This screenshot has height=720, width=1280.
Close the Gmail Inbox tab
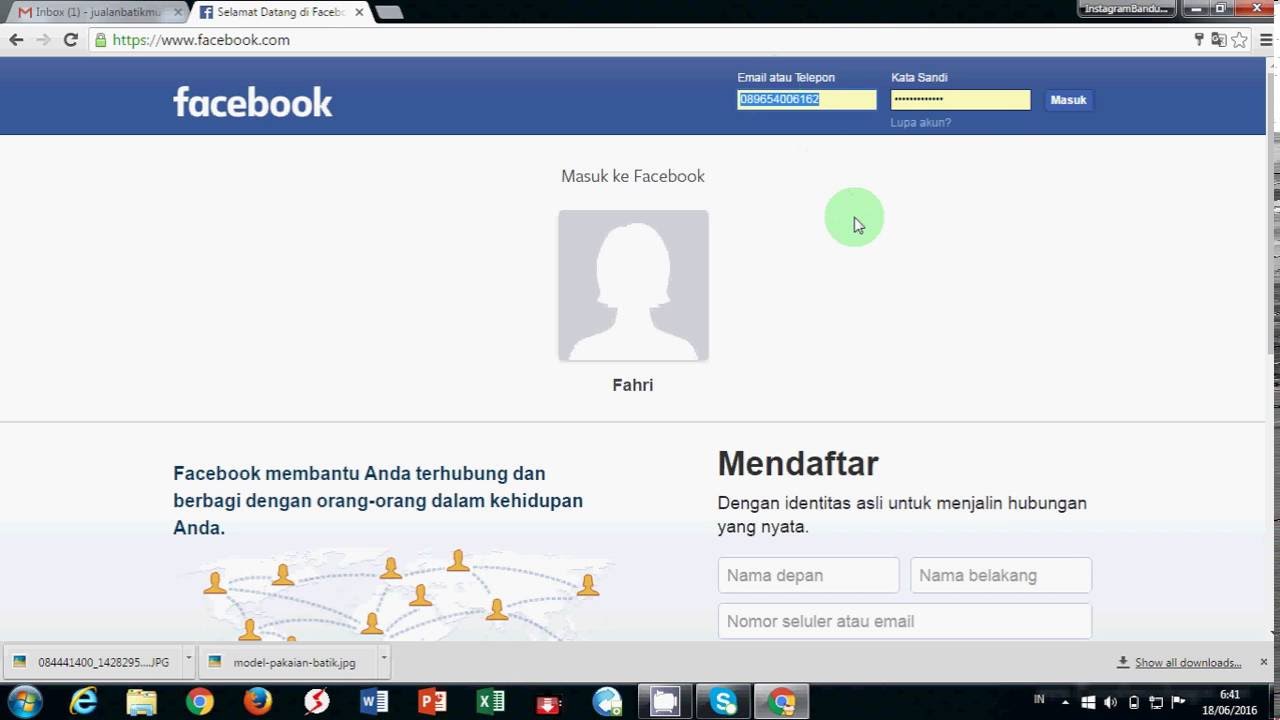[x=178, y=12]
